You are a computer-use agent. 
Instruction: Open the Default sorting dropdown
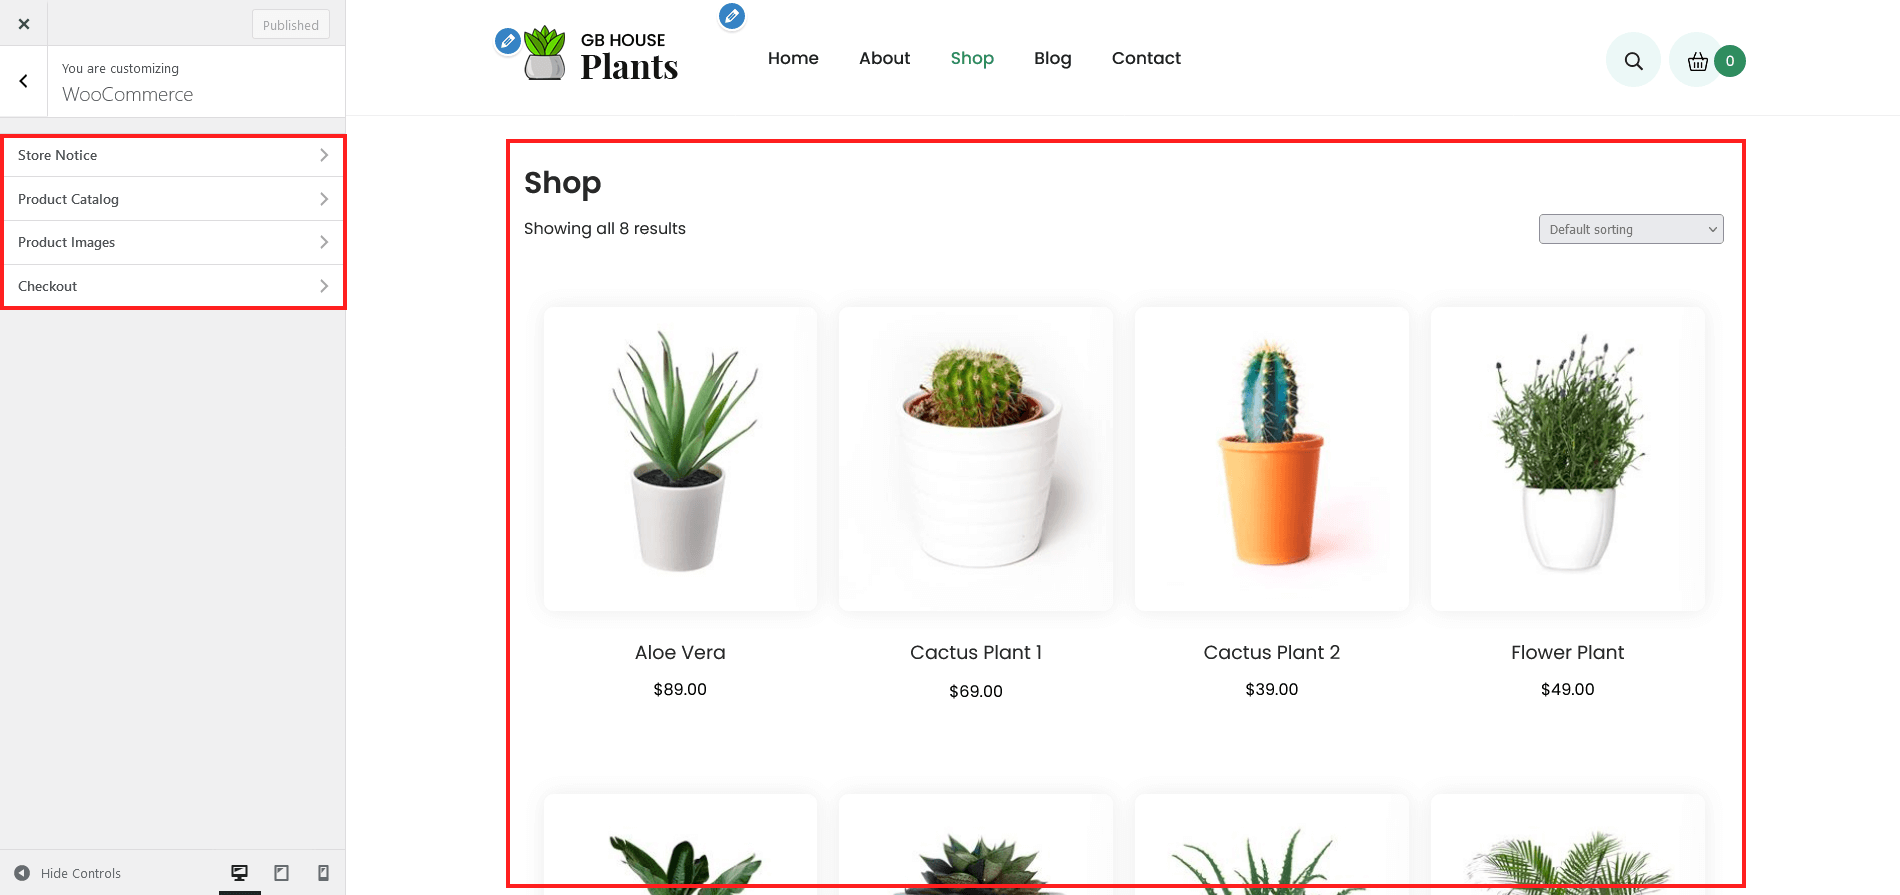(x=1631, y=229)
